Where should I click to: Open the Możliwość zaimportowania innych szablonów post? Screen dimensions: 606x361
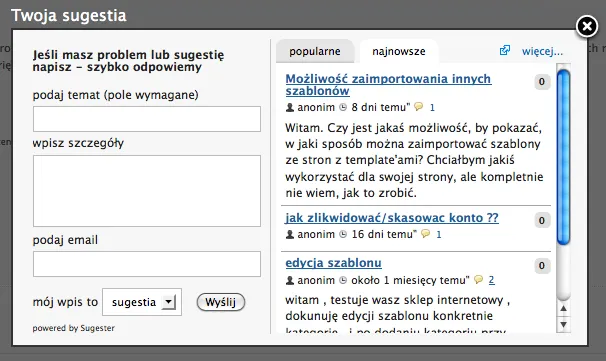point(388,85)
